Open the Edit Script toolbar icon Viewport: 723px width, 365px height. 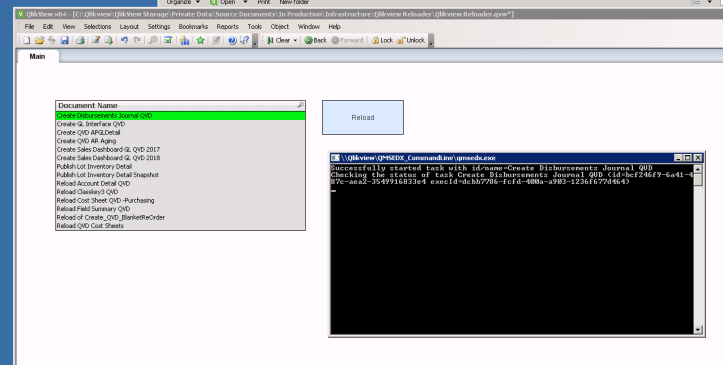click(96, 40)
